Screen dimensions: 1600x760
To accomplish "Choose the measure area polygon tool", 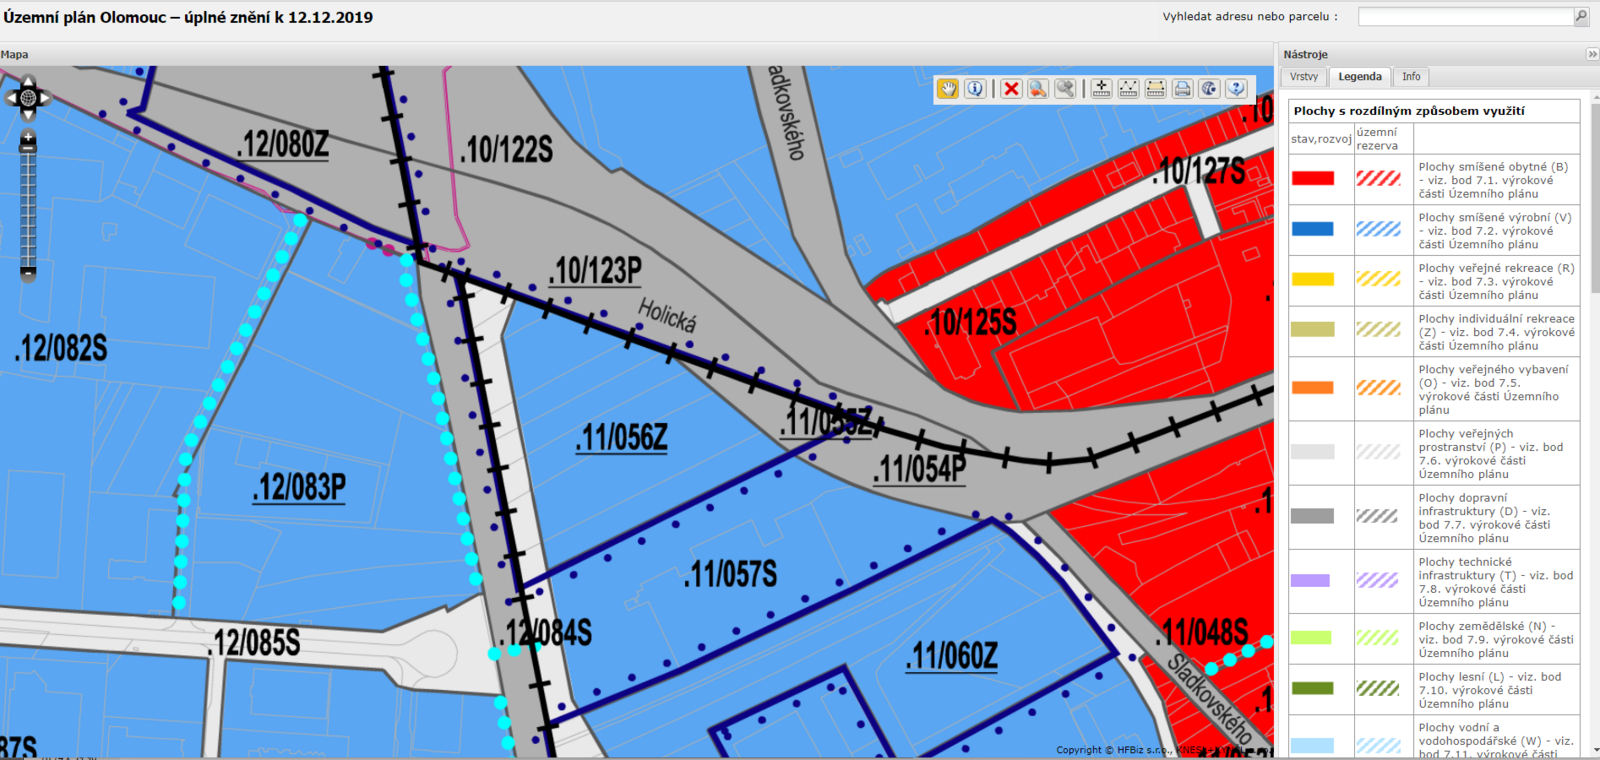I will (1155, 89).
